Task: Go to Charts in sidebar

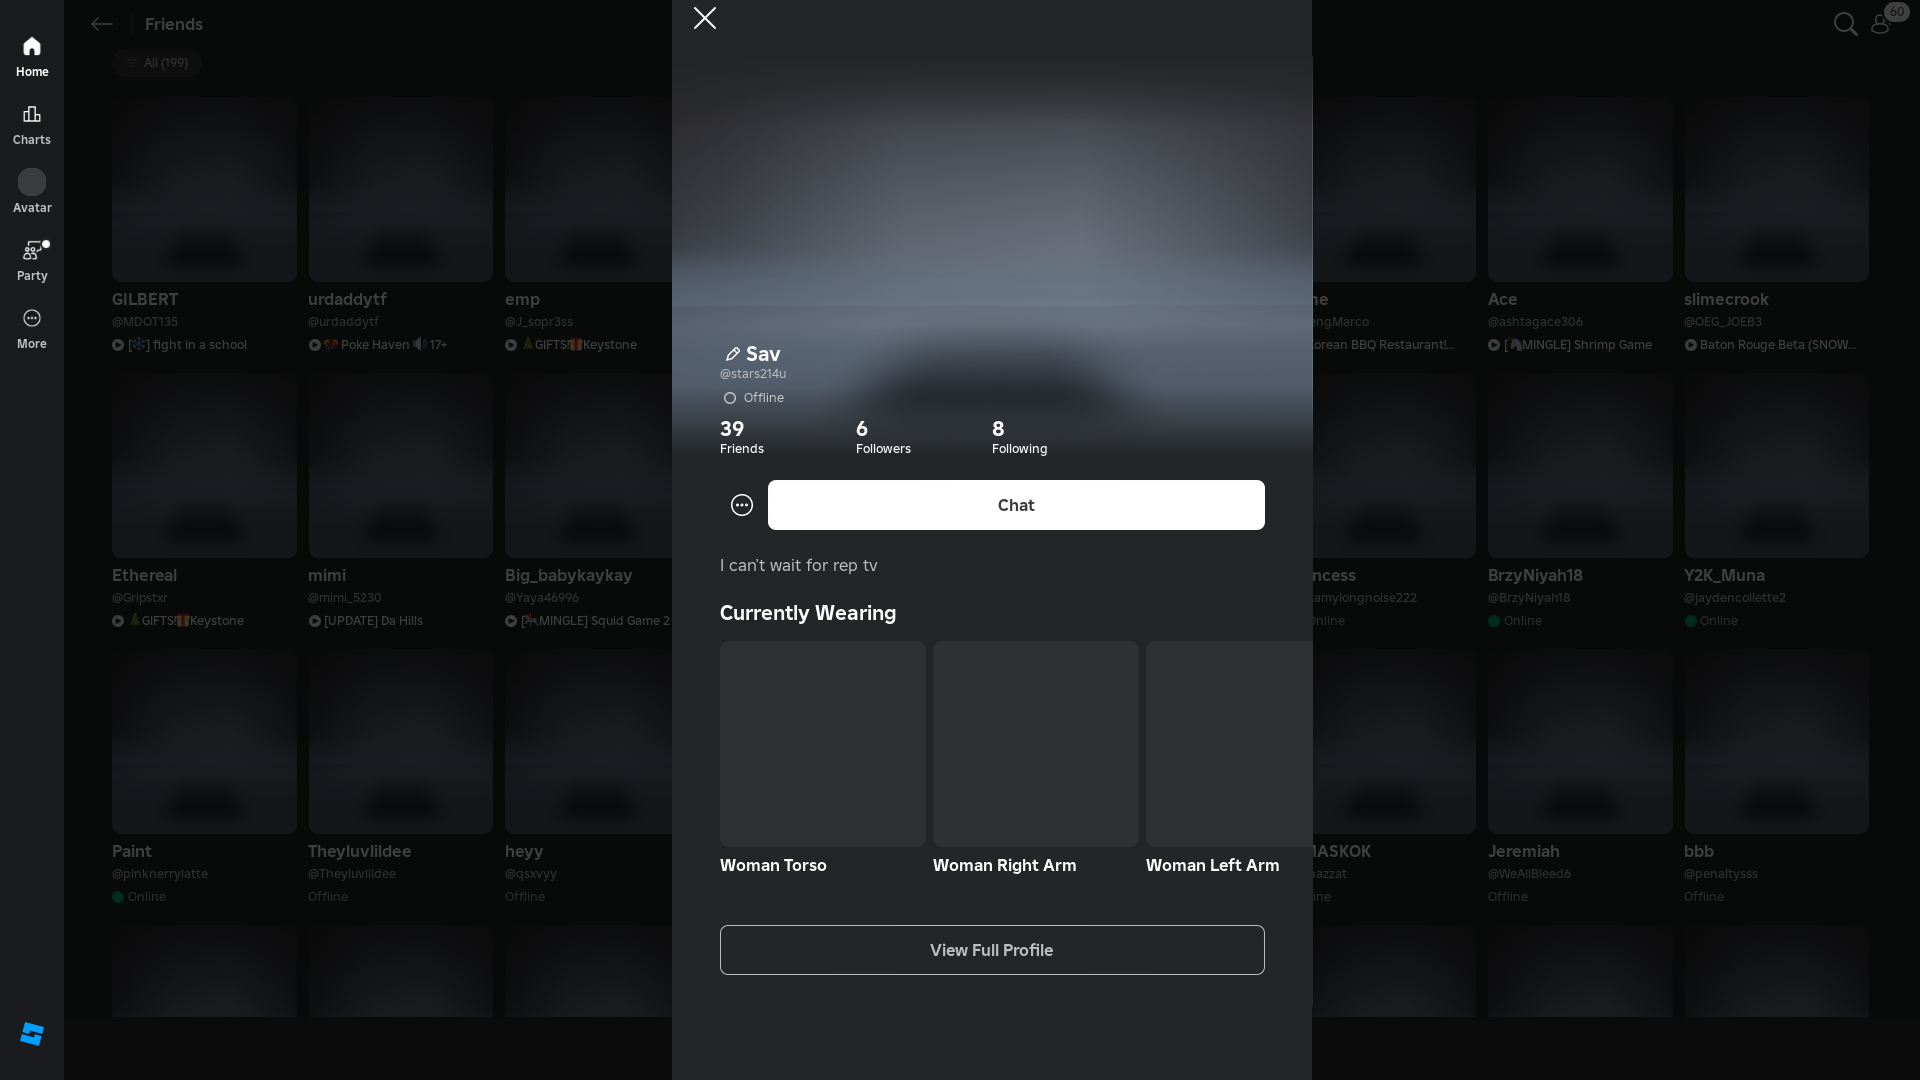Action: pos(32,125)
